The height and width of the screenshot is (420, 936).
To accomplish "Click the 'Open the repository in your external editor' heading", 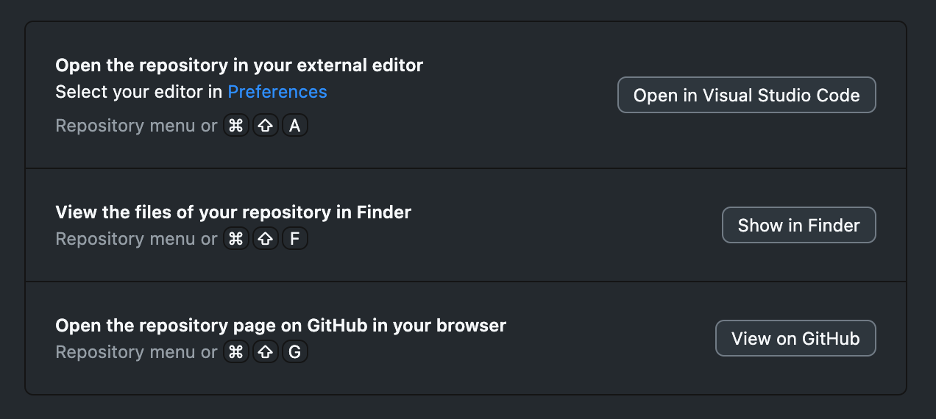I will [x=239, y=65].
